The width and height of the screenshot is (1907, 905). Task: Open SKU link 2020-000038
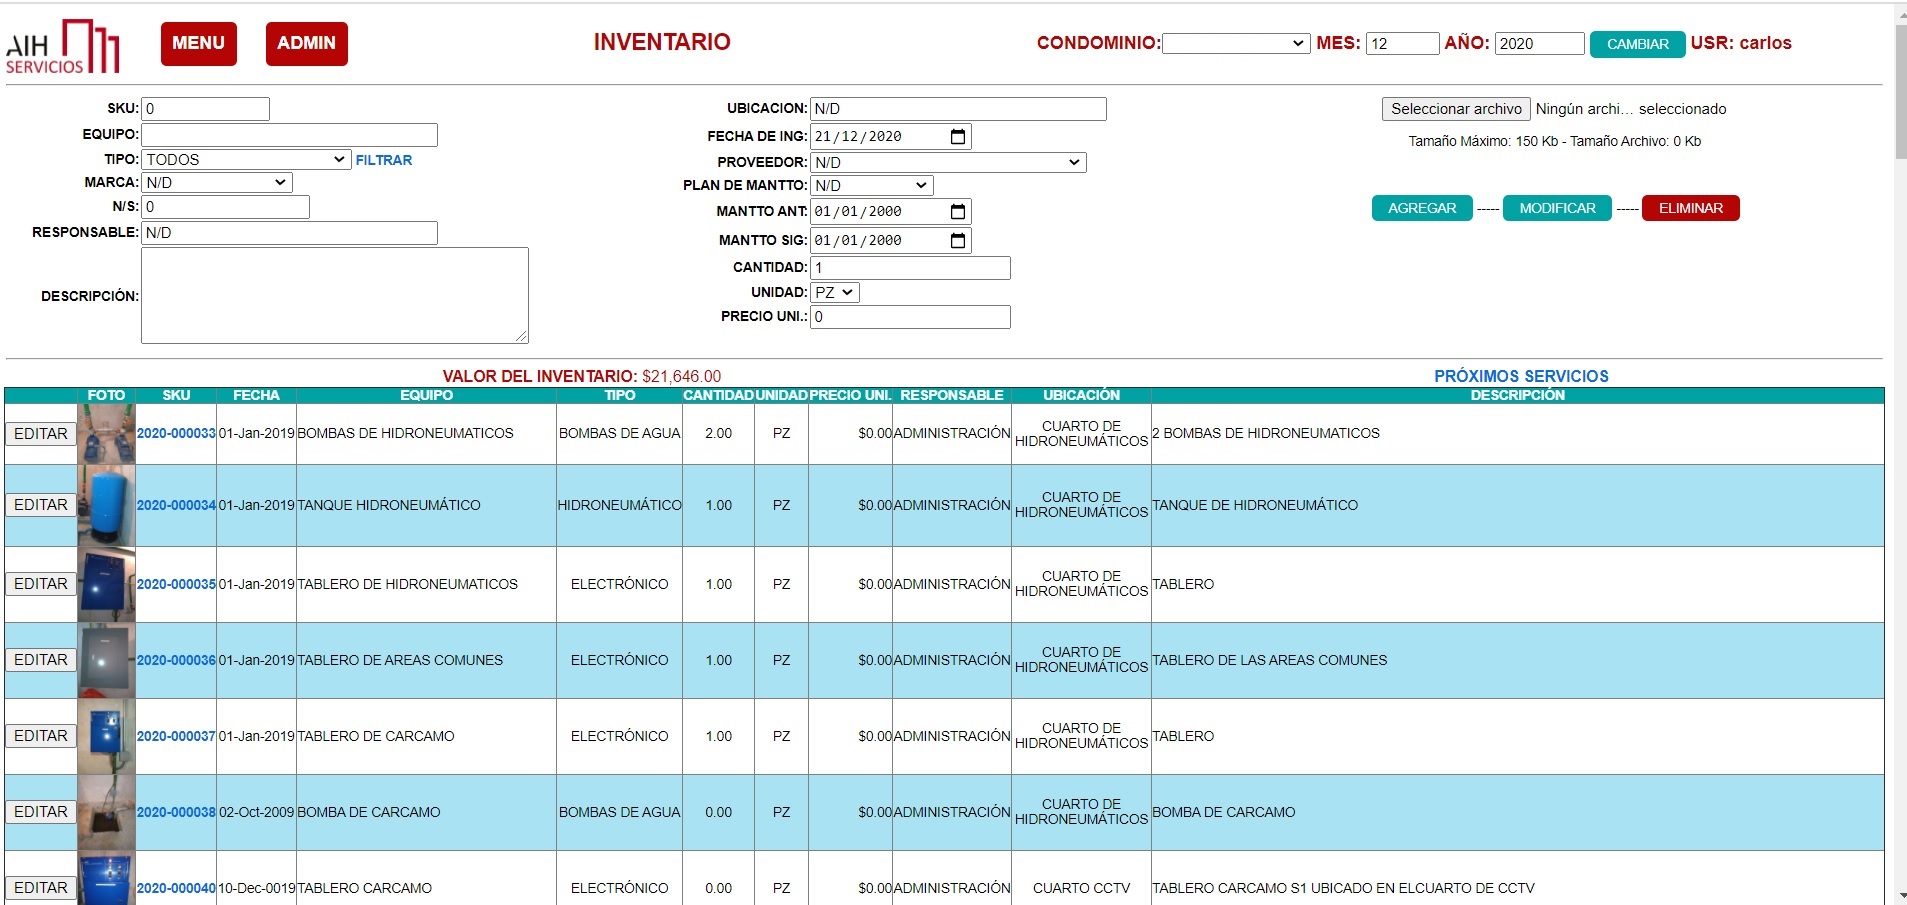(x=176, y=812)
